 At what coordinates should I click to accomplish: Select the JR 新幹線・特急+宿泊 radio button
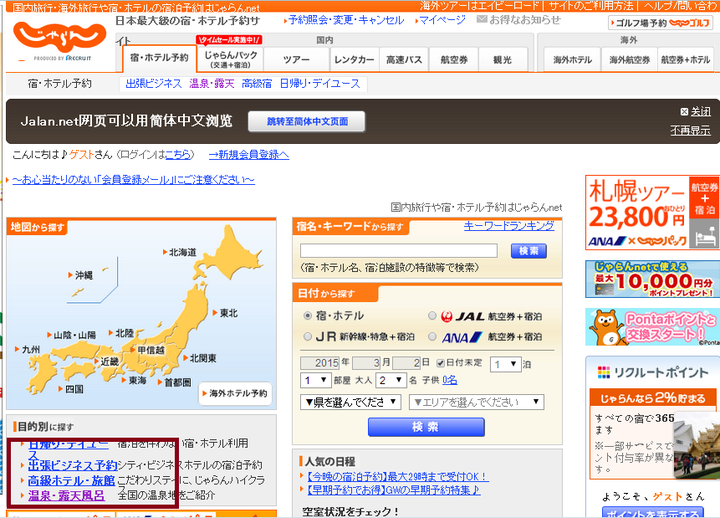pos(308,337)
